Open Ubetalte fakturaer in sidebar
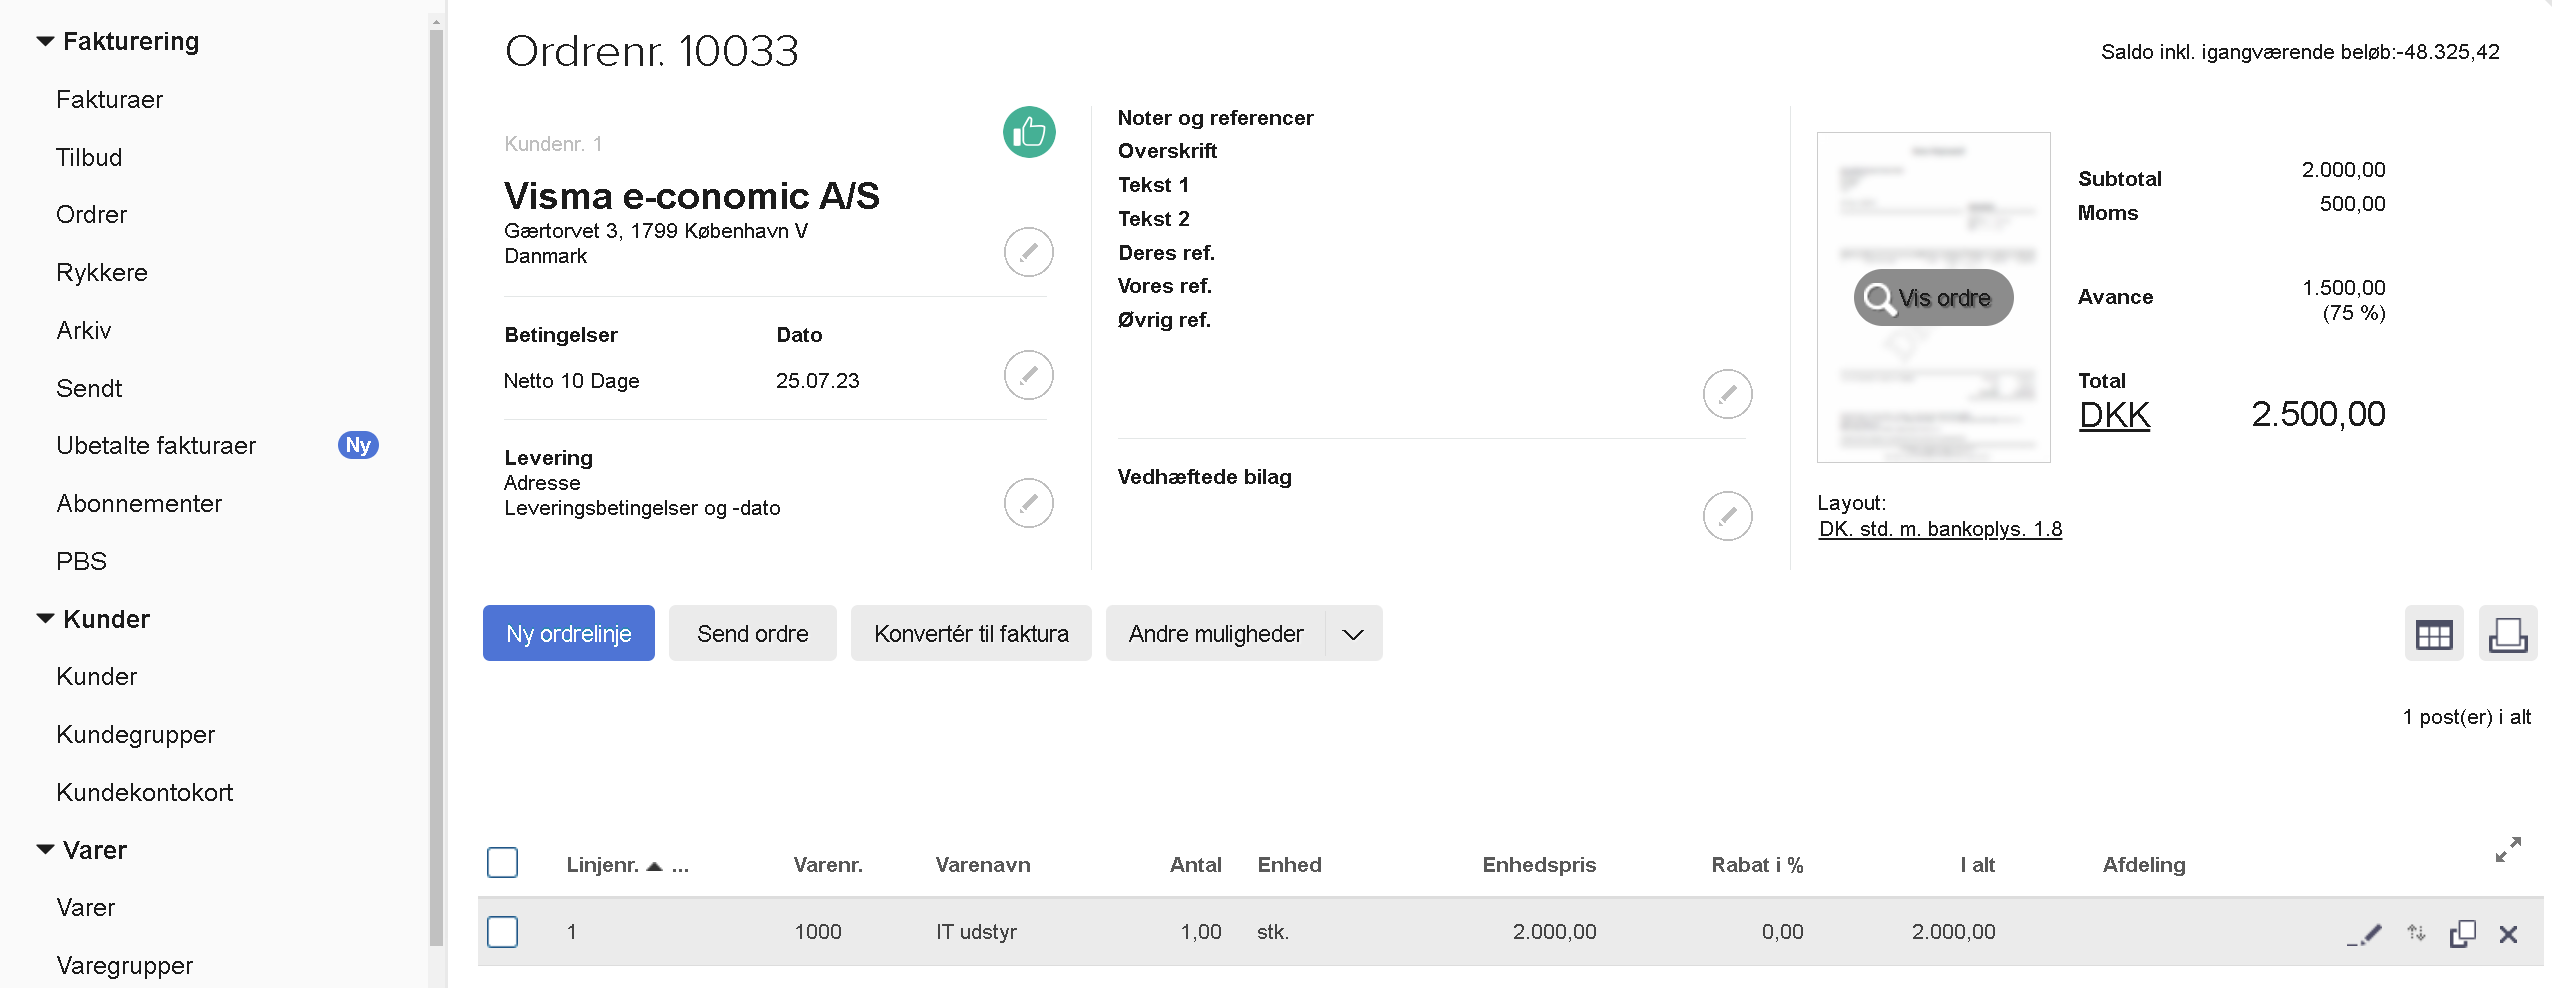 point(156,446)
